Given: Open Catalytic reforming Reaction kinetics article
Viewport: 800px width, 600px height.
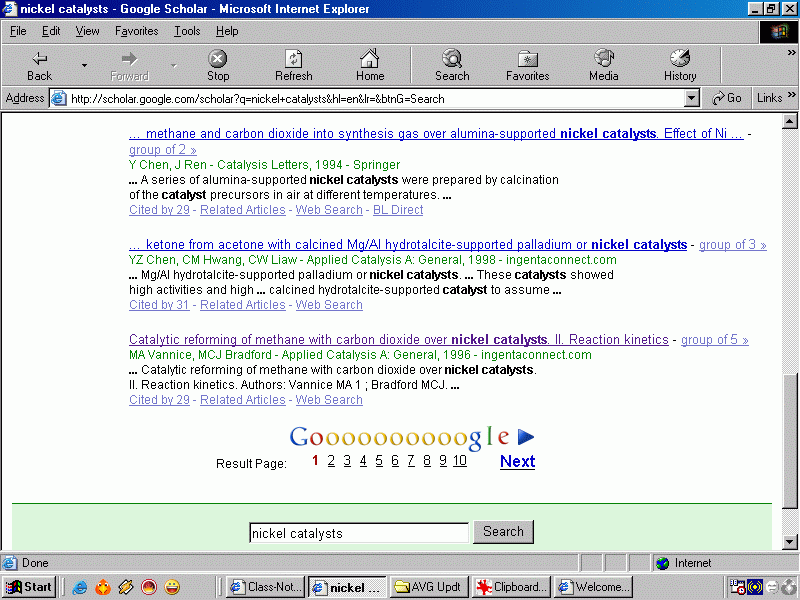Looking at the screenshot, I should (x=398, y=340).
